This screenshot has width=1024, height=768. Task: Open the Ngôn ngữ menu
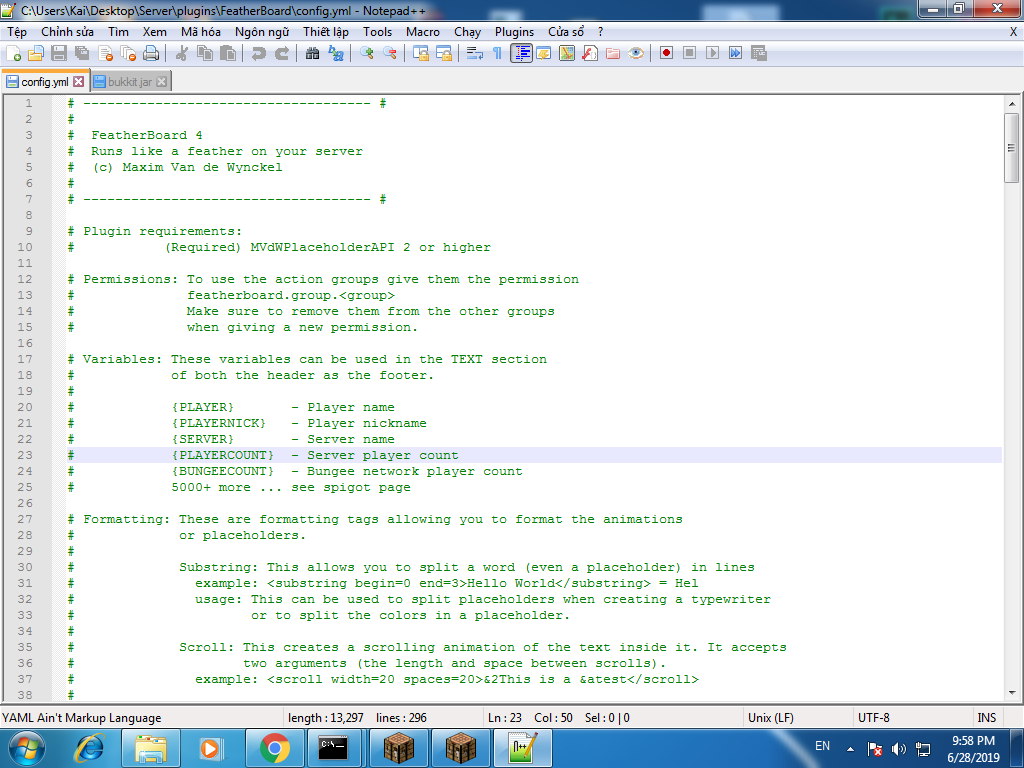click(x=262, y=32)
